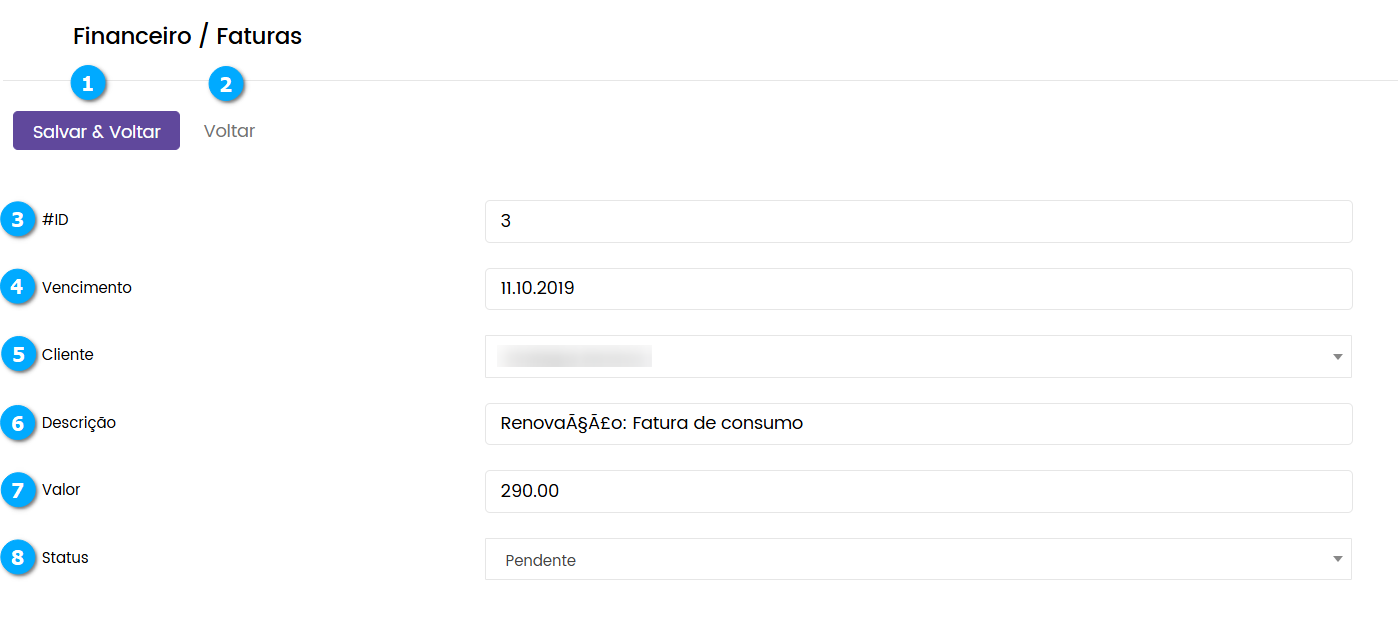Click the number 3 badge beside #ID

coord(18,220)
